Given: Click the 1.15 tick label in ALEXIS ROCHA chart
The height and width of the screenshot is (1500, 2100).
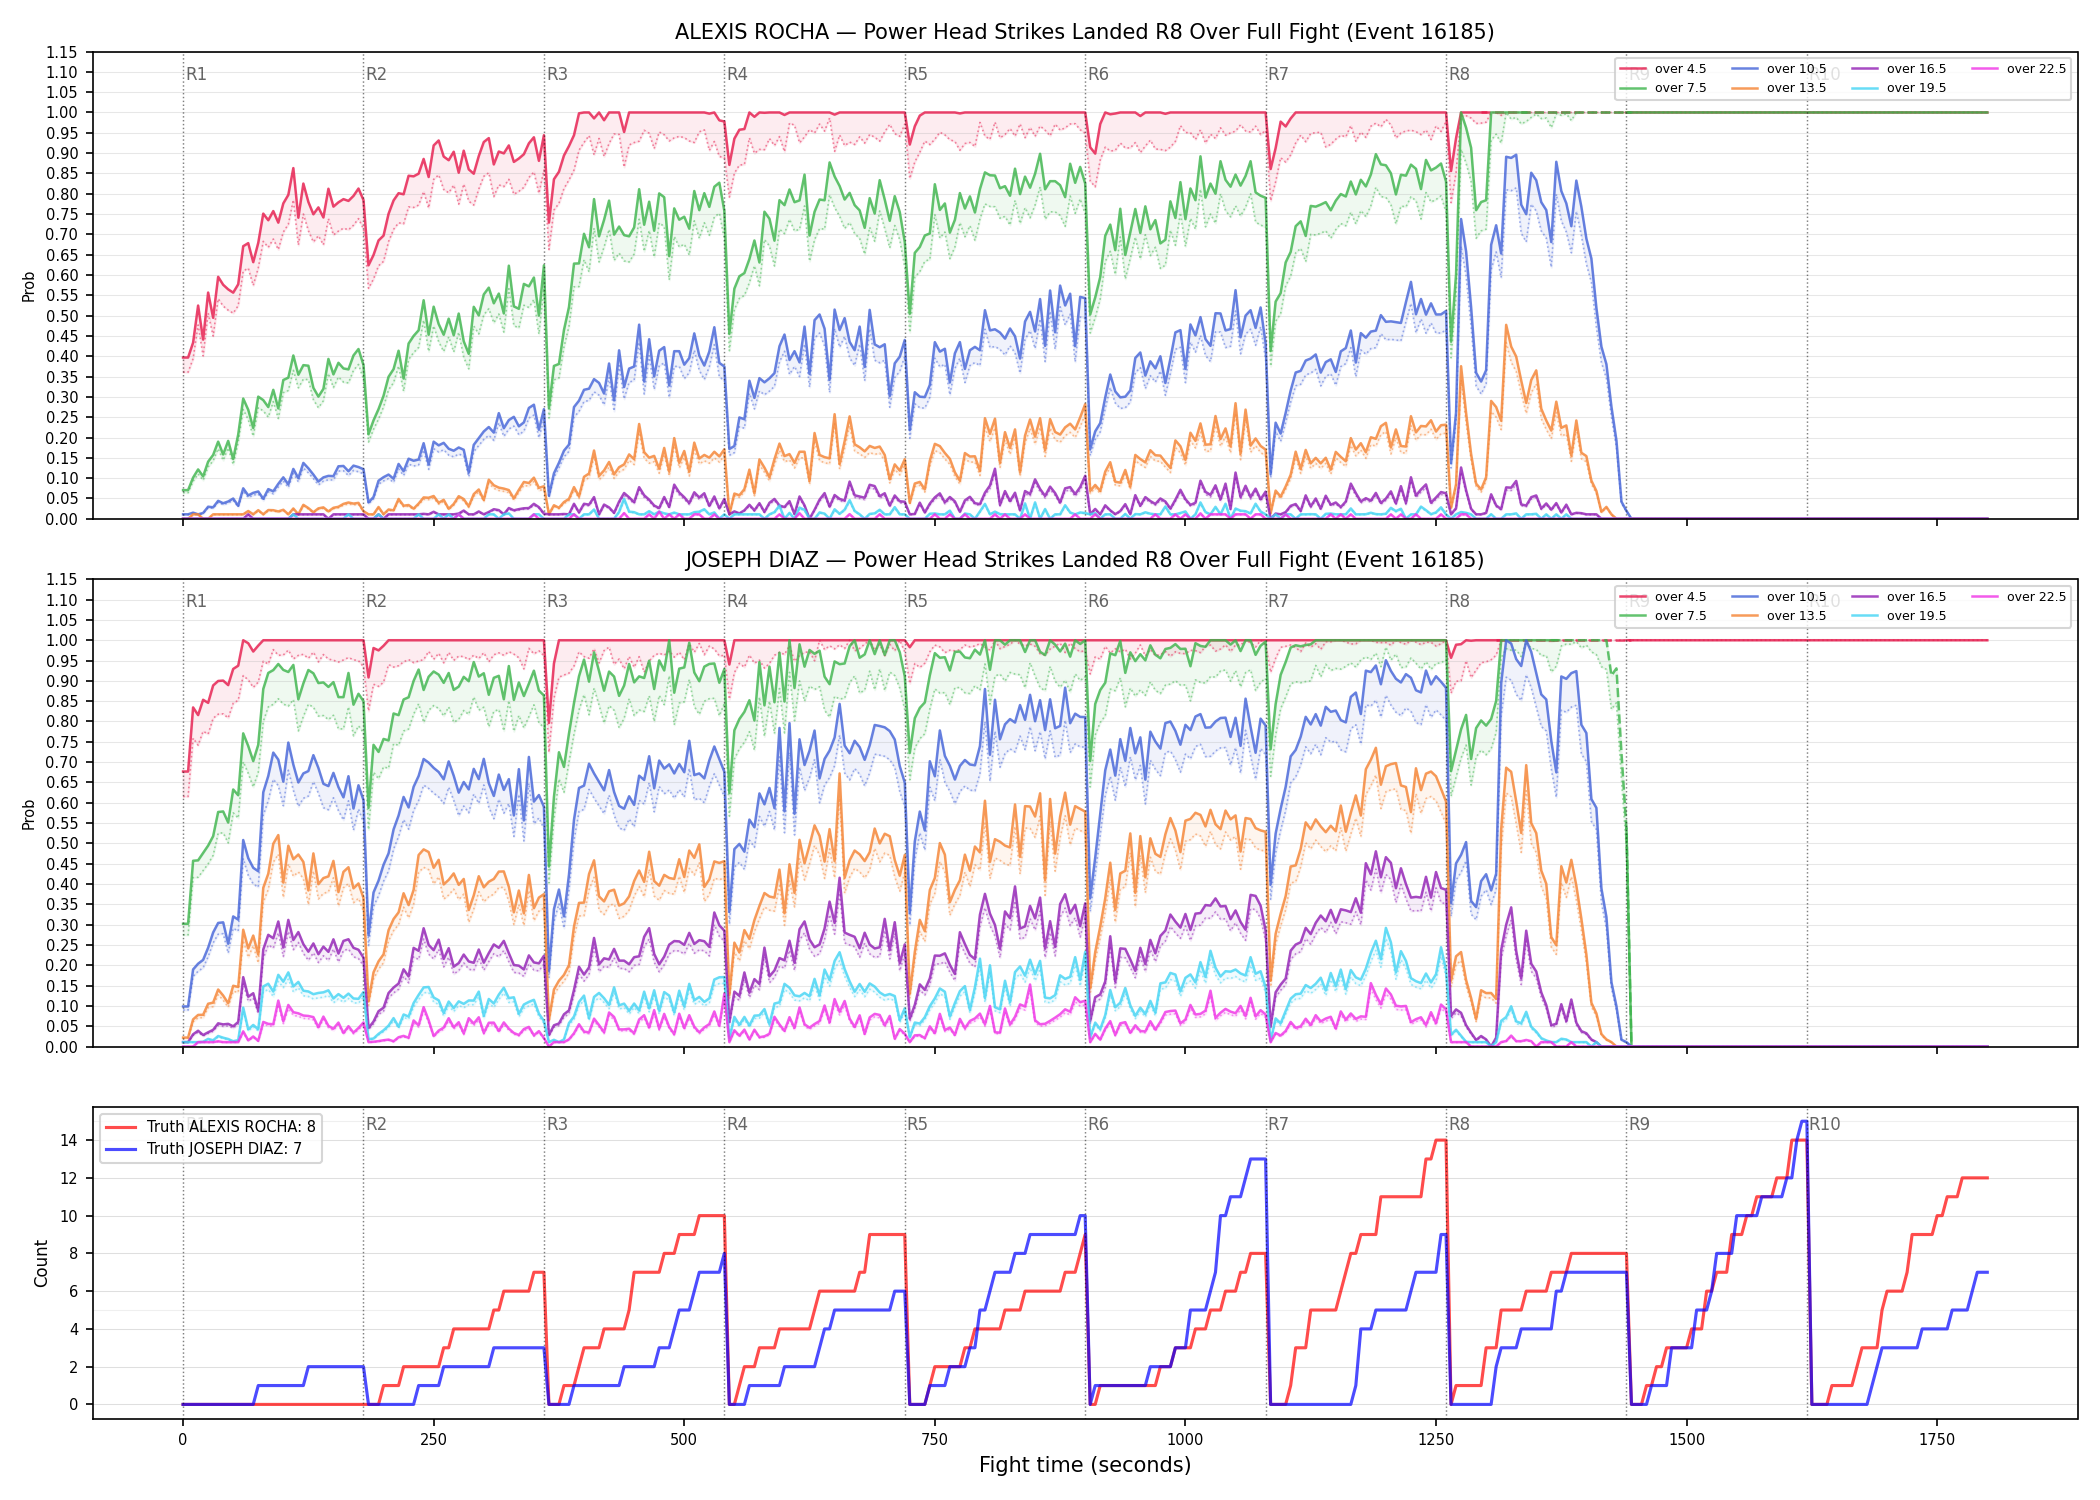Looking at the screenshot, I should coord(62,52).
